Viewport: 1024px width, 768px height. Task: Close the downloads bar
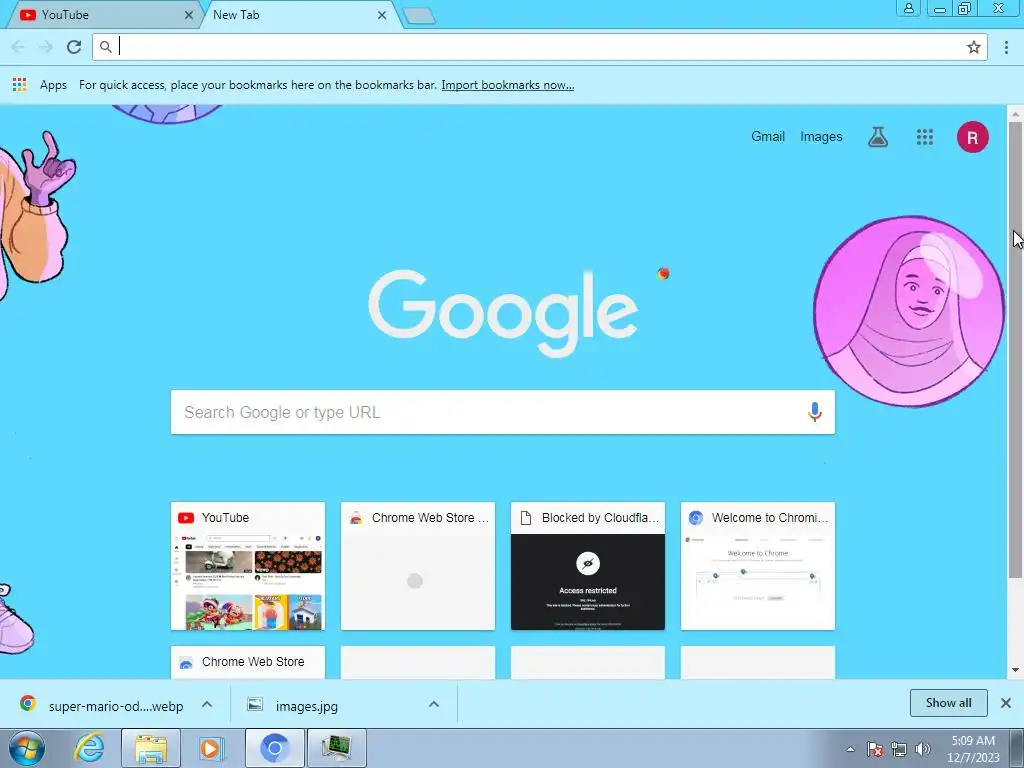(1006, 703)
